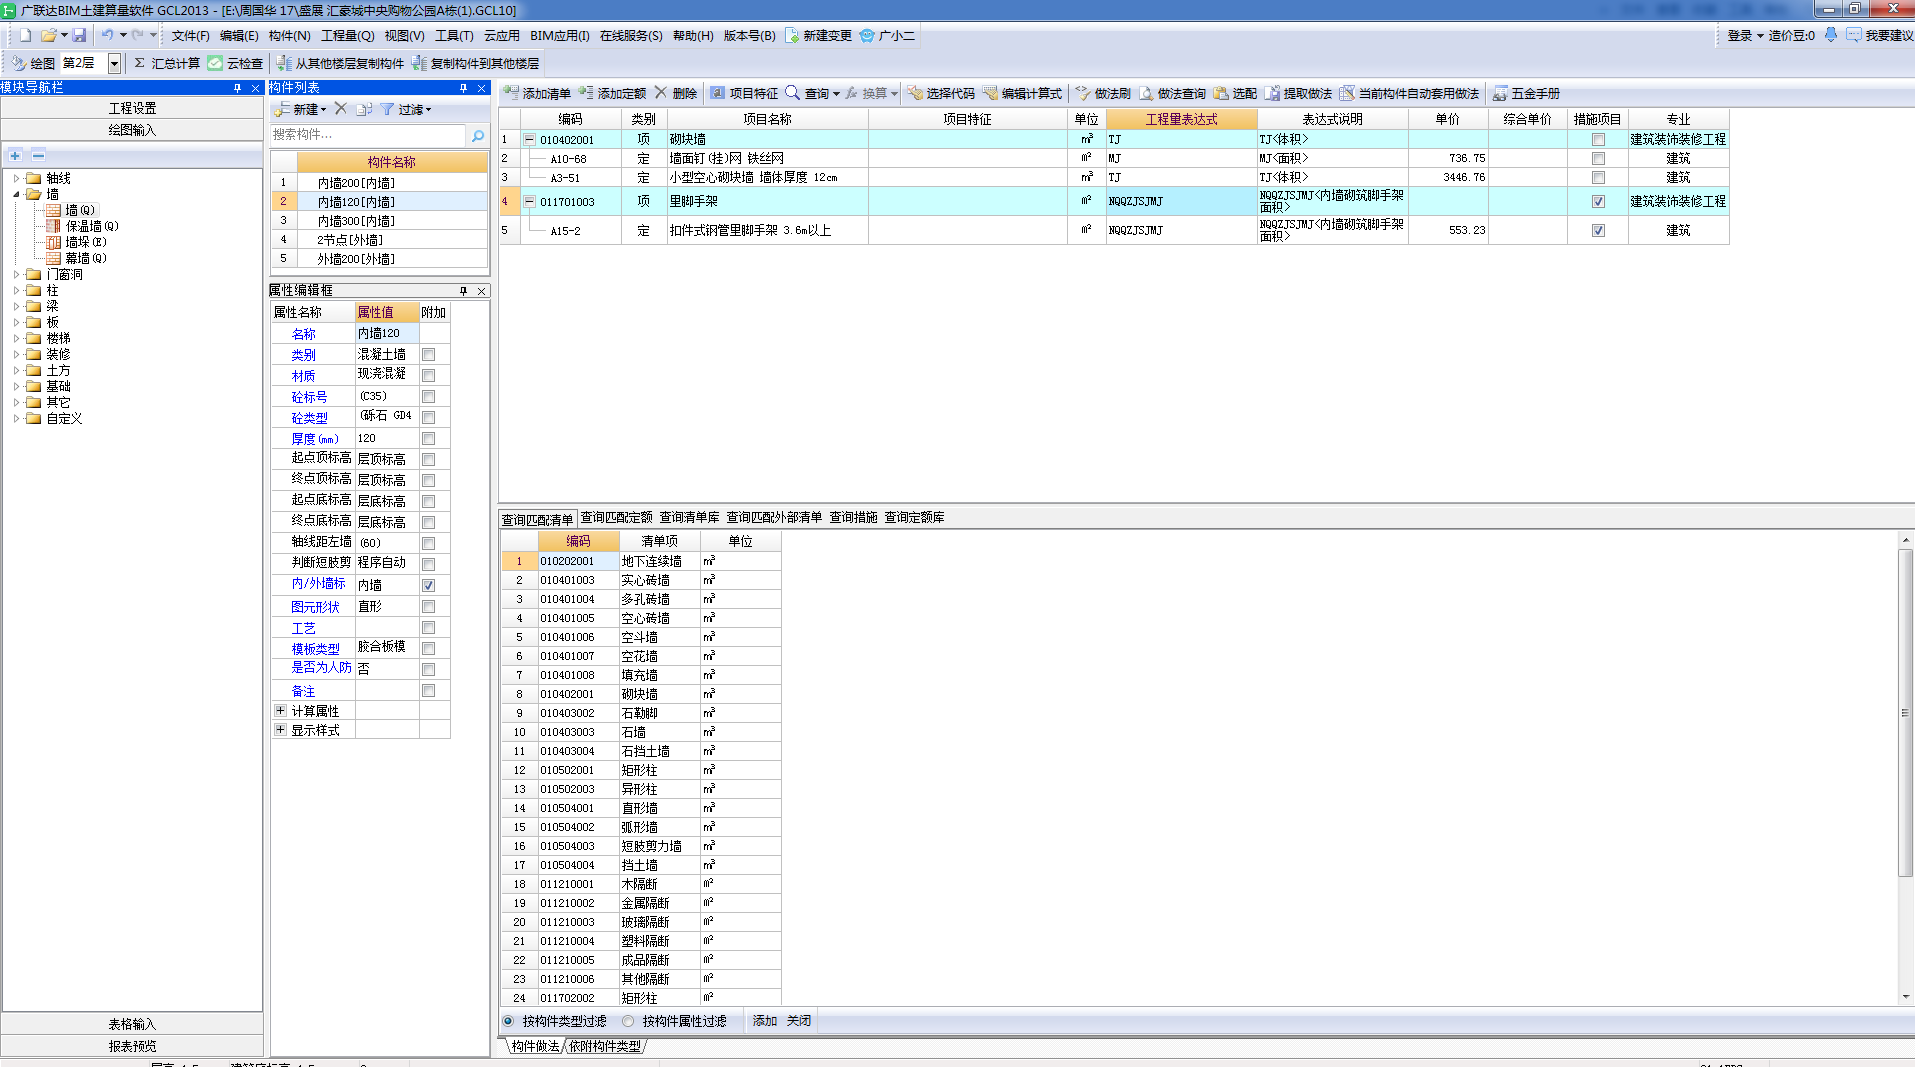Image resolution: width=1915 pixels, height=1067 pixels.
Task: Expand the 轴线 tree folder
Action: 17,178
